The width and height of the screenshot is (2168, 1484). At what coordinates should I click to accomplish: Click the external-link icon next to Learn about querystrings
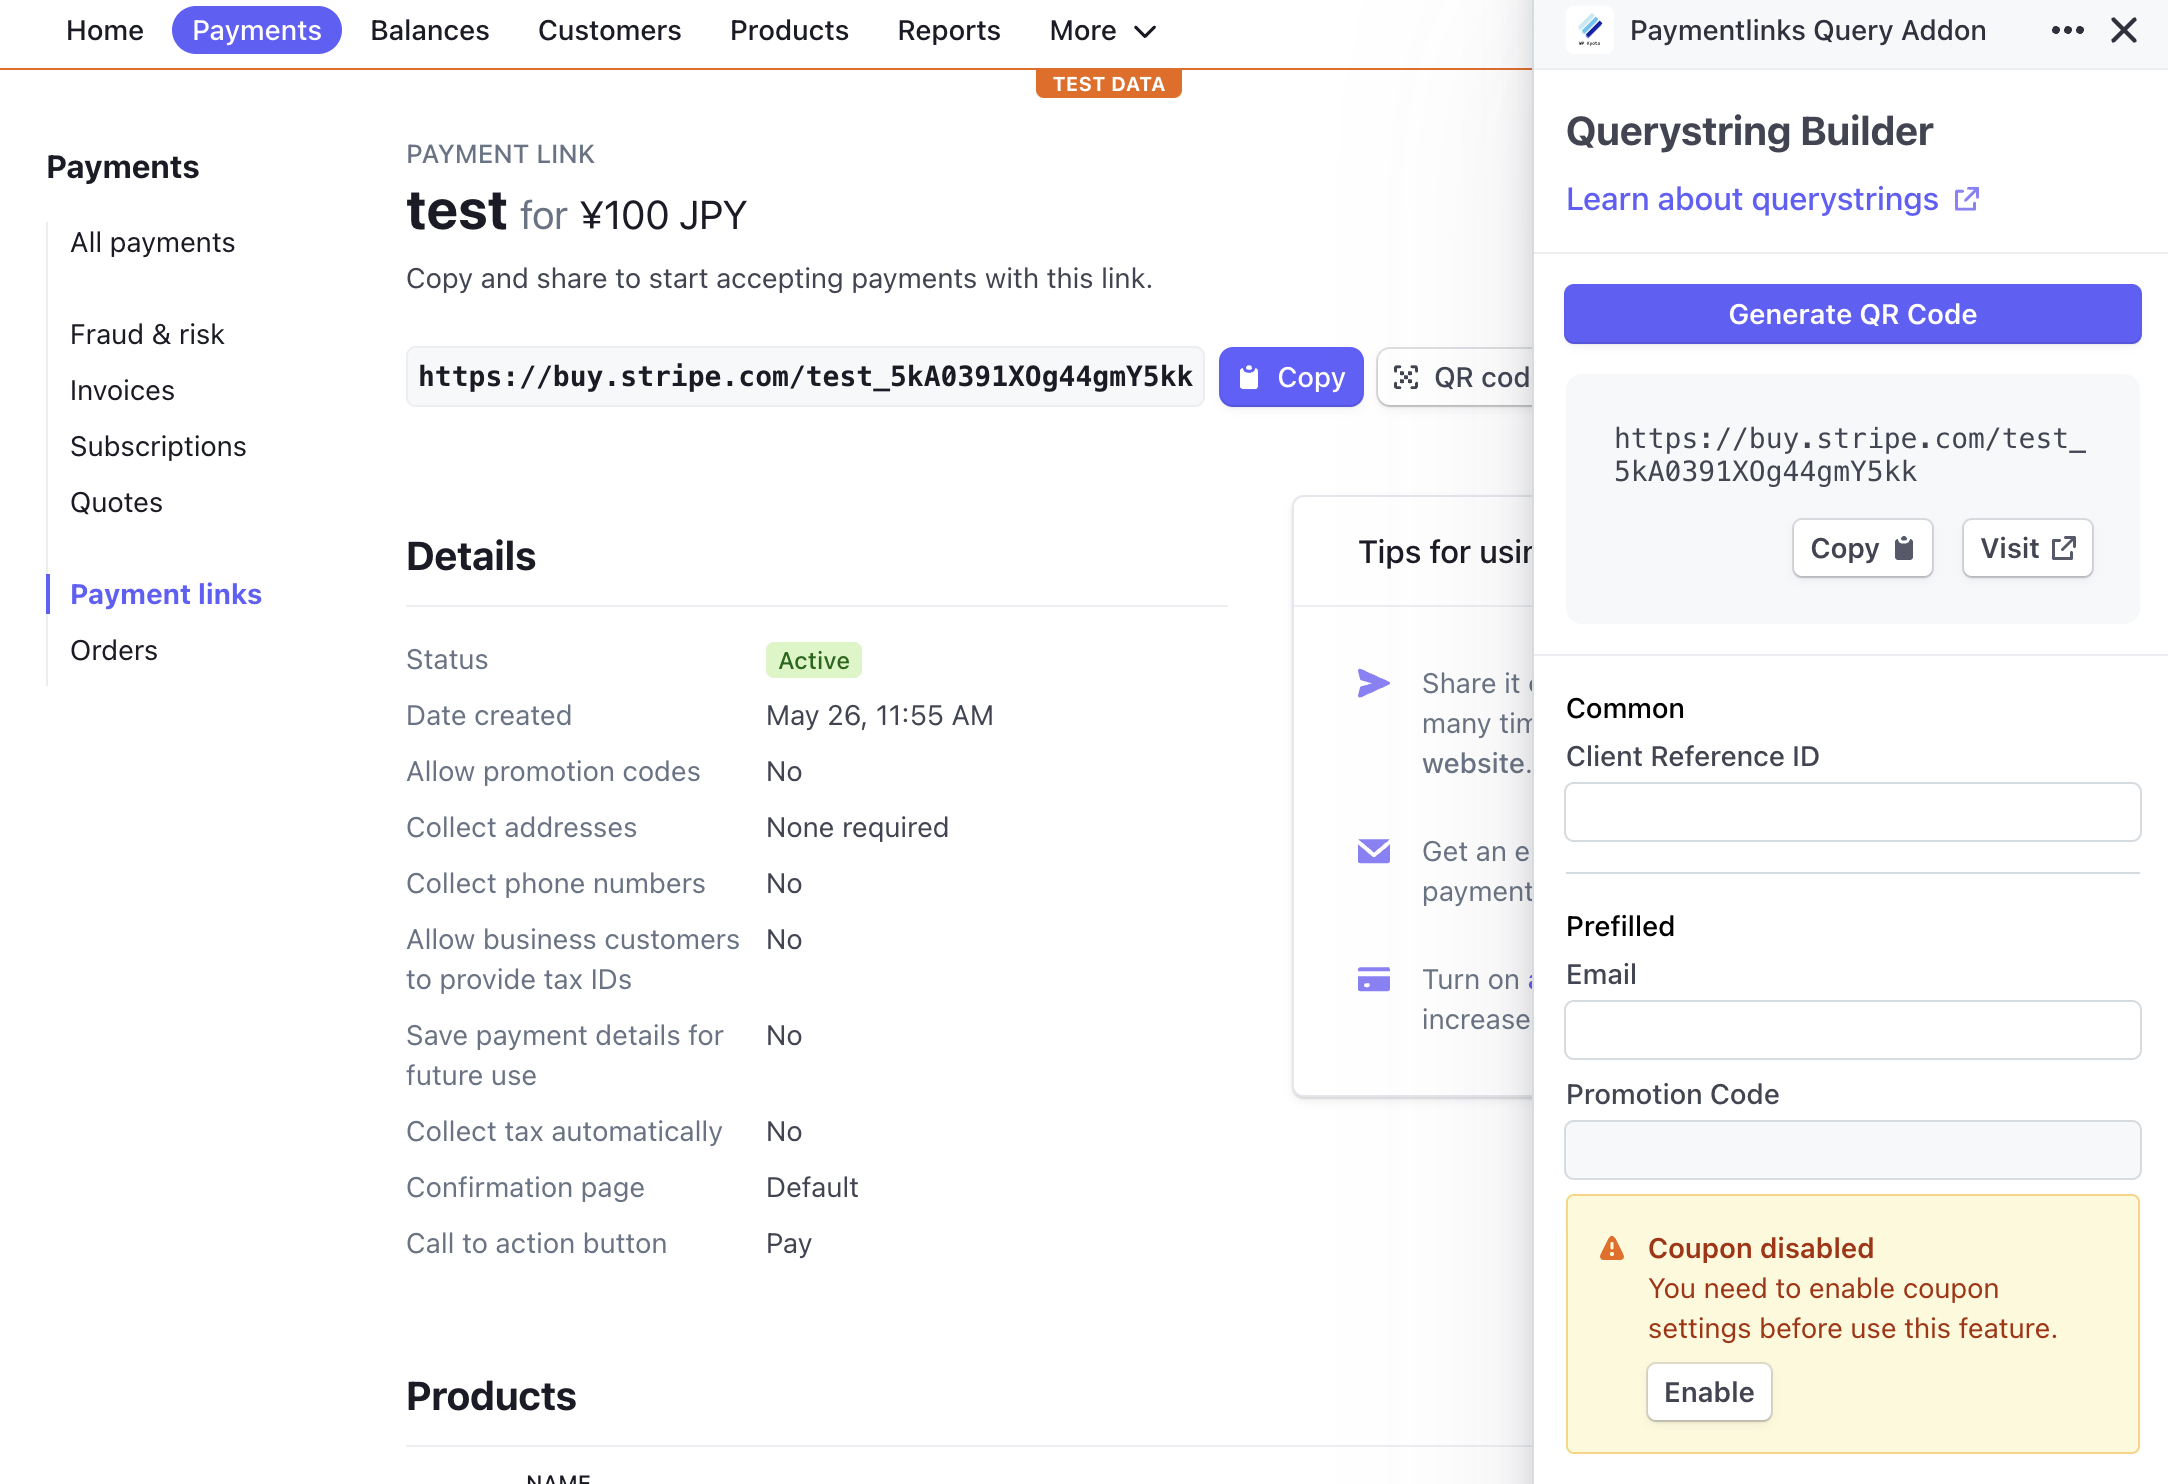1966,199
